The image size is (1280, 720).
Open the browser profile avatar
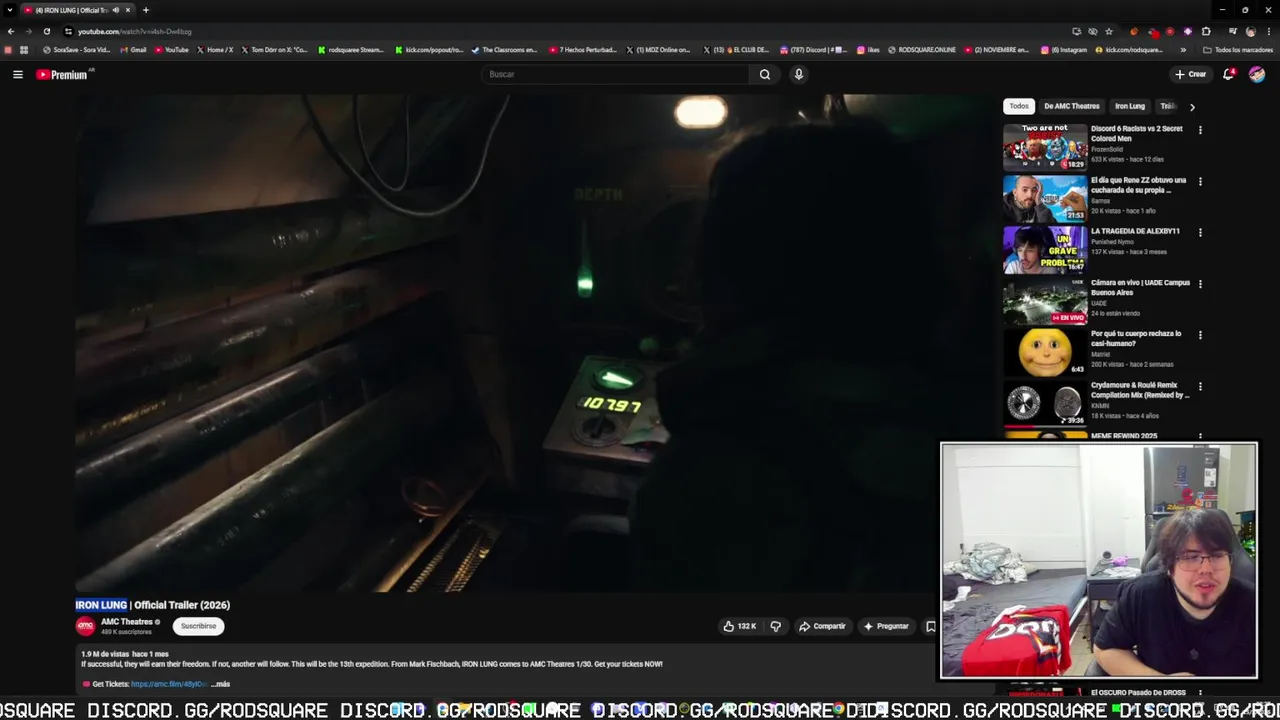point(1251,31)
